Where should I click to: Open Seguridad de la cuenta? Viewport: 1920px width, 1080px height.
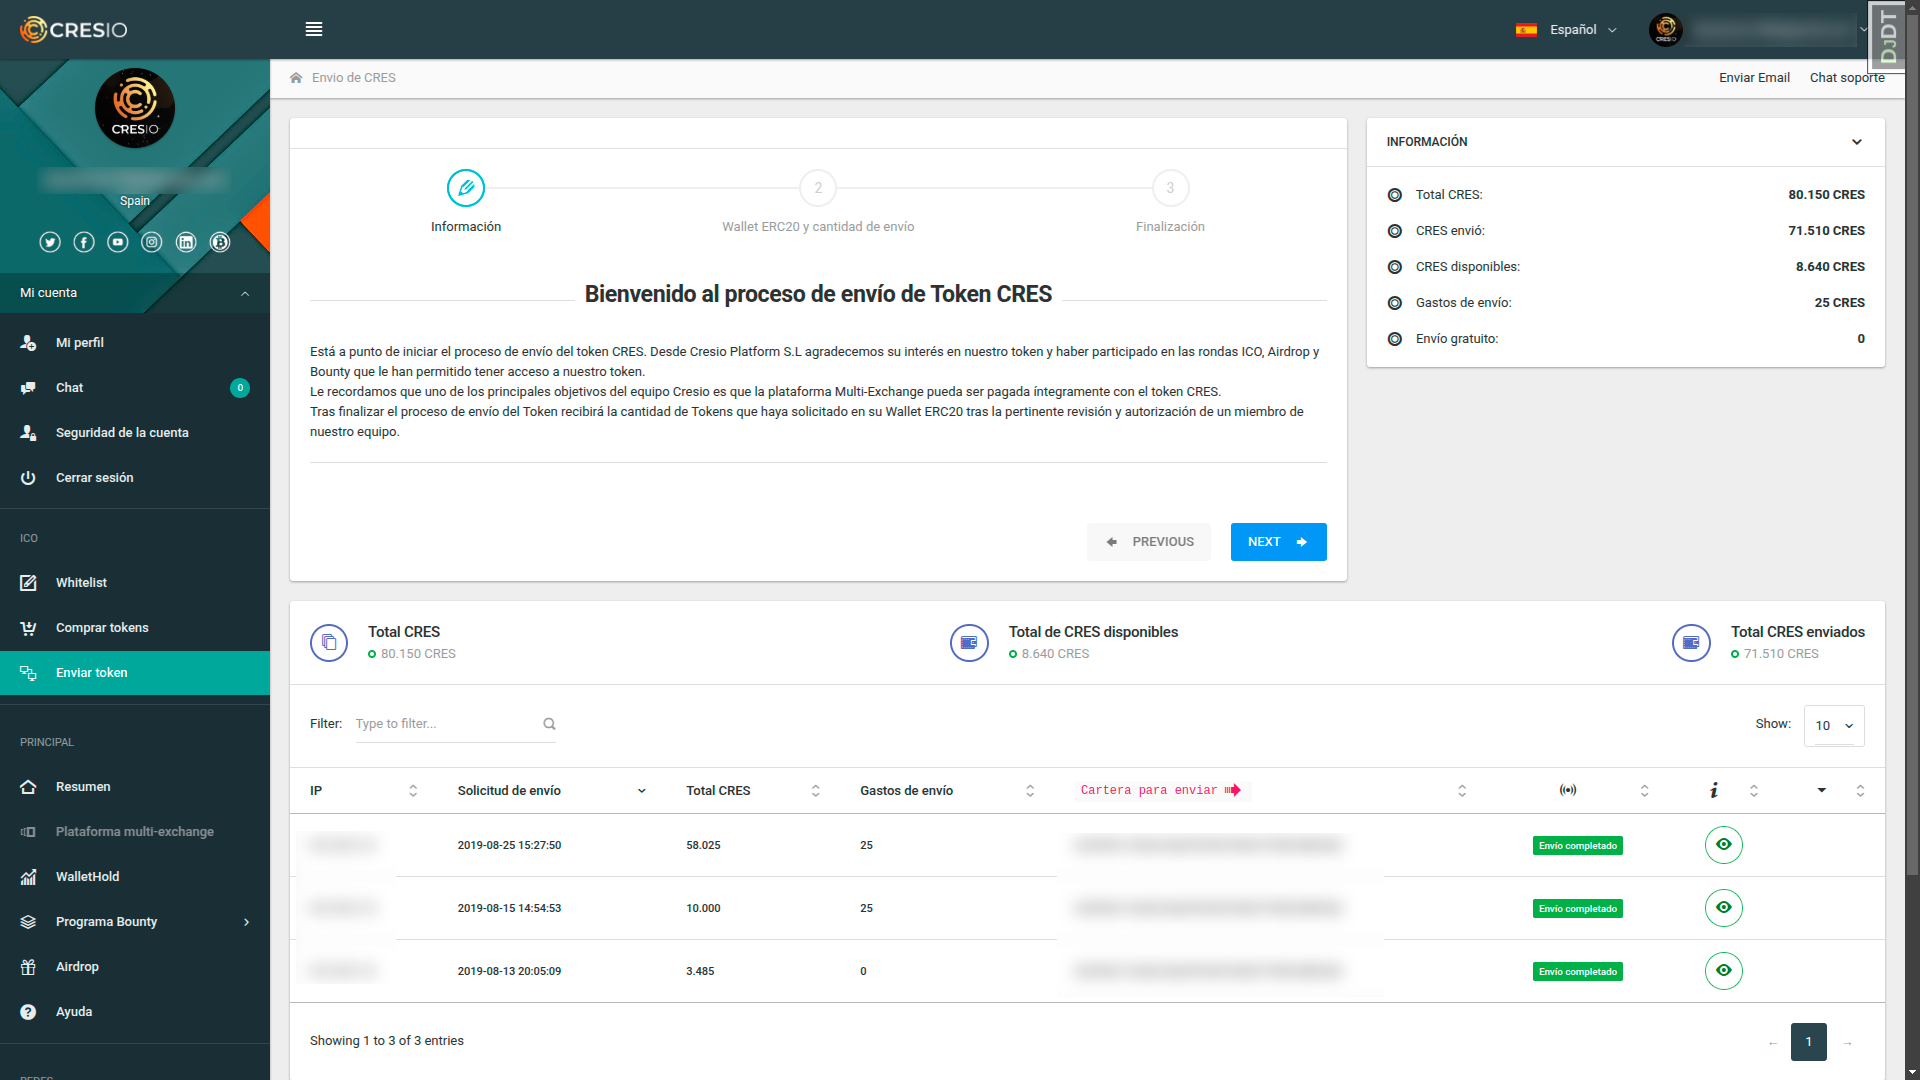[x=135, y=433]
